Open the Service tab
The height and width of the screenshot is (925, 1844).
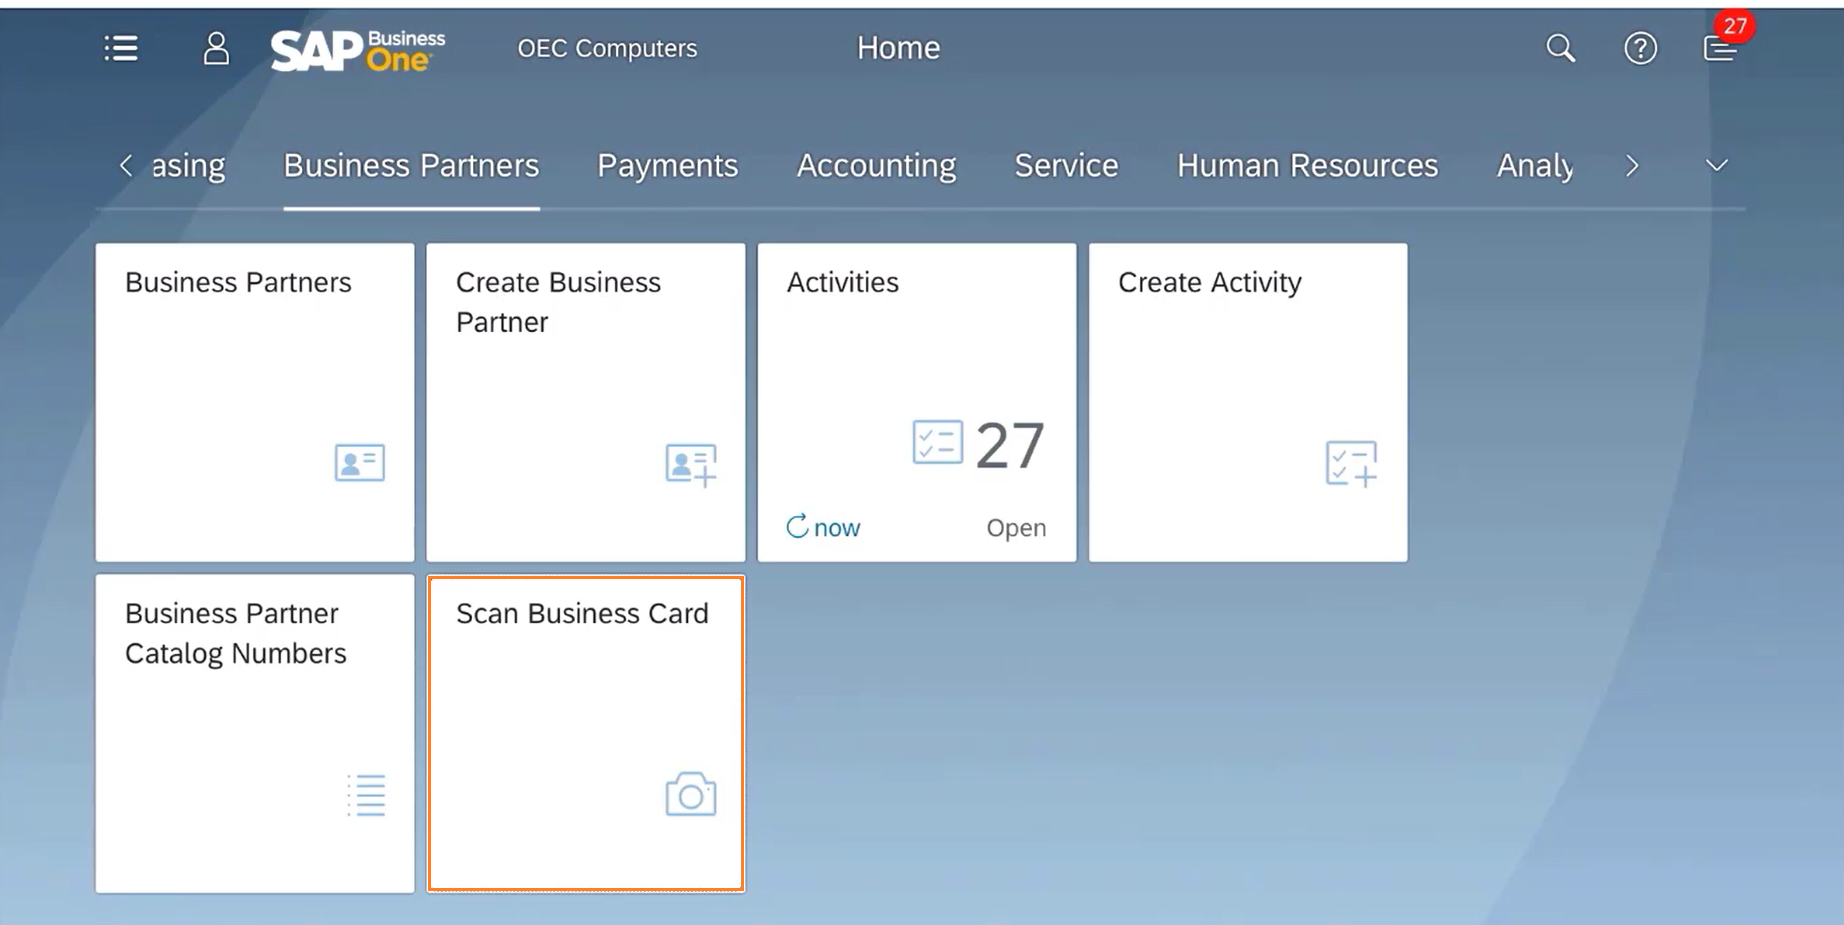[1066, 166]
